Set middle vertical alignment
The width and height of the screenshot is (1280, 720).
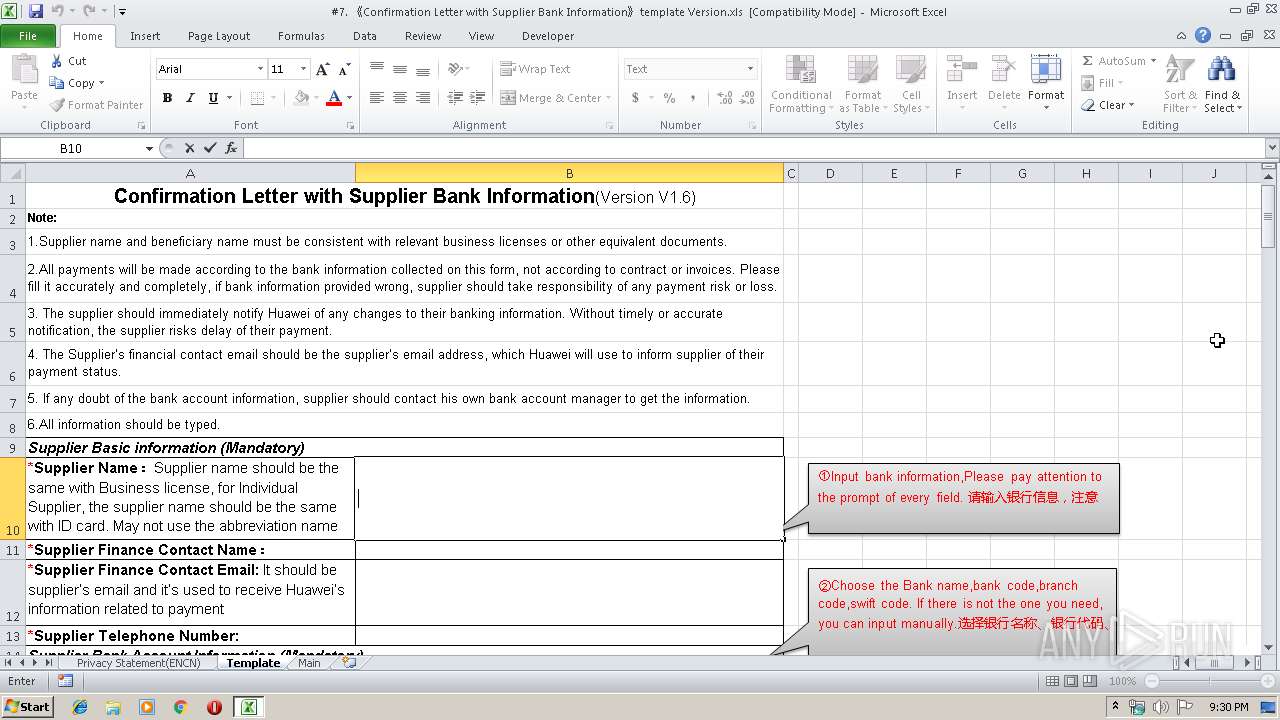coord(399,69)
